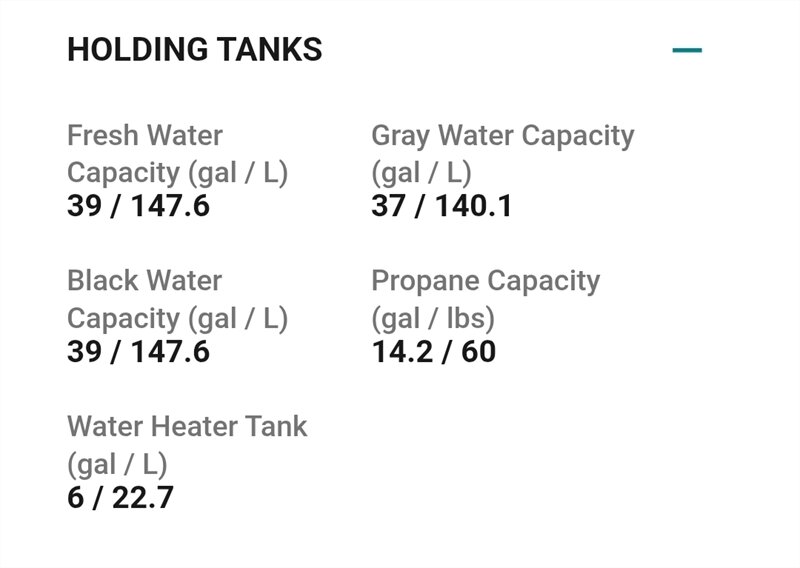Click the water heater value 6 / 22.7
Screen dimensions: 800x568
pyautogui.click(x=120, y=497)
